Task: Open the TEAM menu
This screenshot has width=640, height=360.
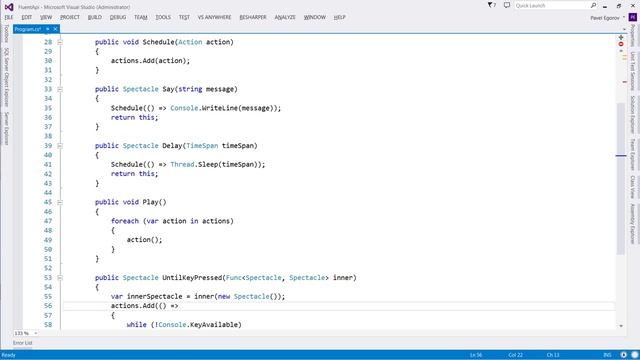Action: tap(141, 17)
